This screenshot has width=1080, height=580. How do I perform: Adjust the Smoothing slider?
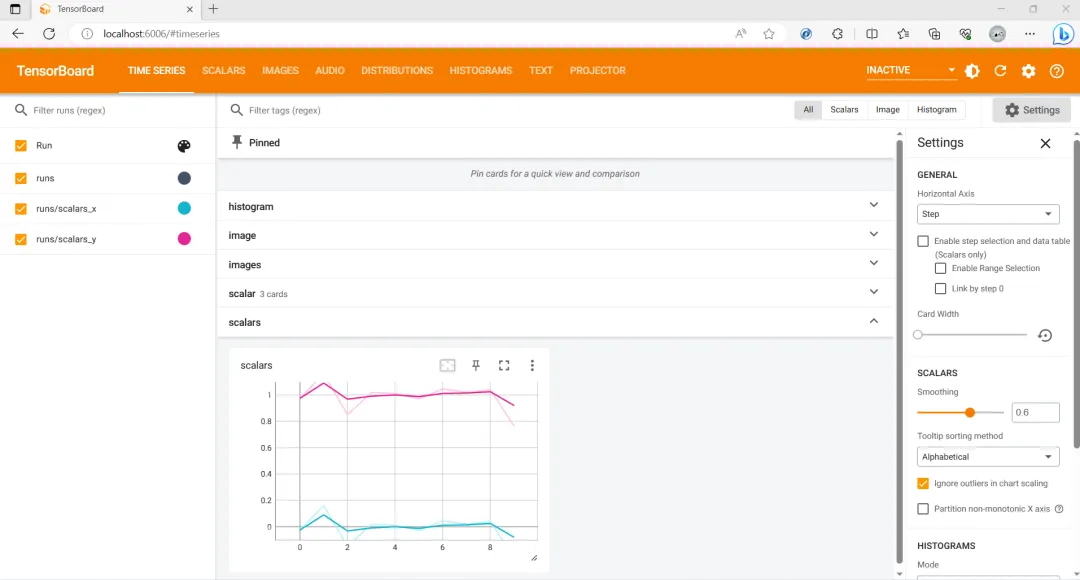968,412
